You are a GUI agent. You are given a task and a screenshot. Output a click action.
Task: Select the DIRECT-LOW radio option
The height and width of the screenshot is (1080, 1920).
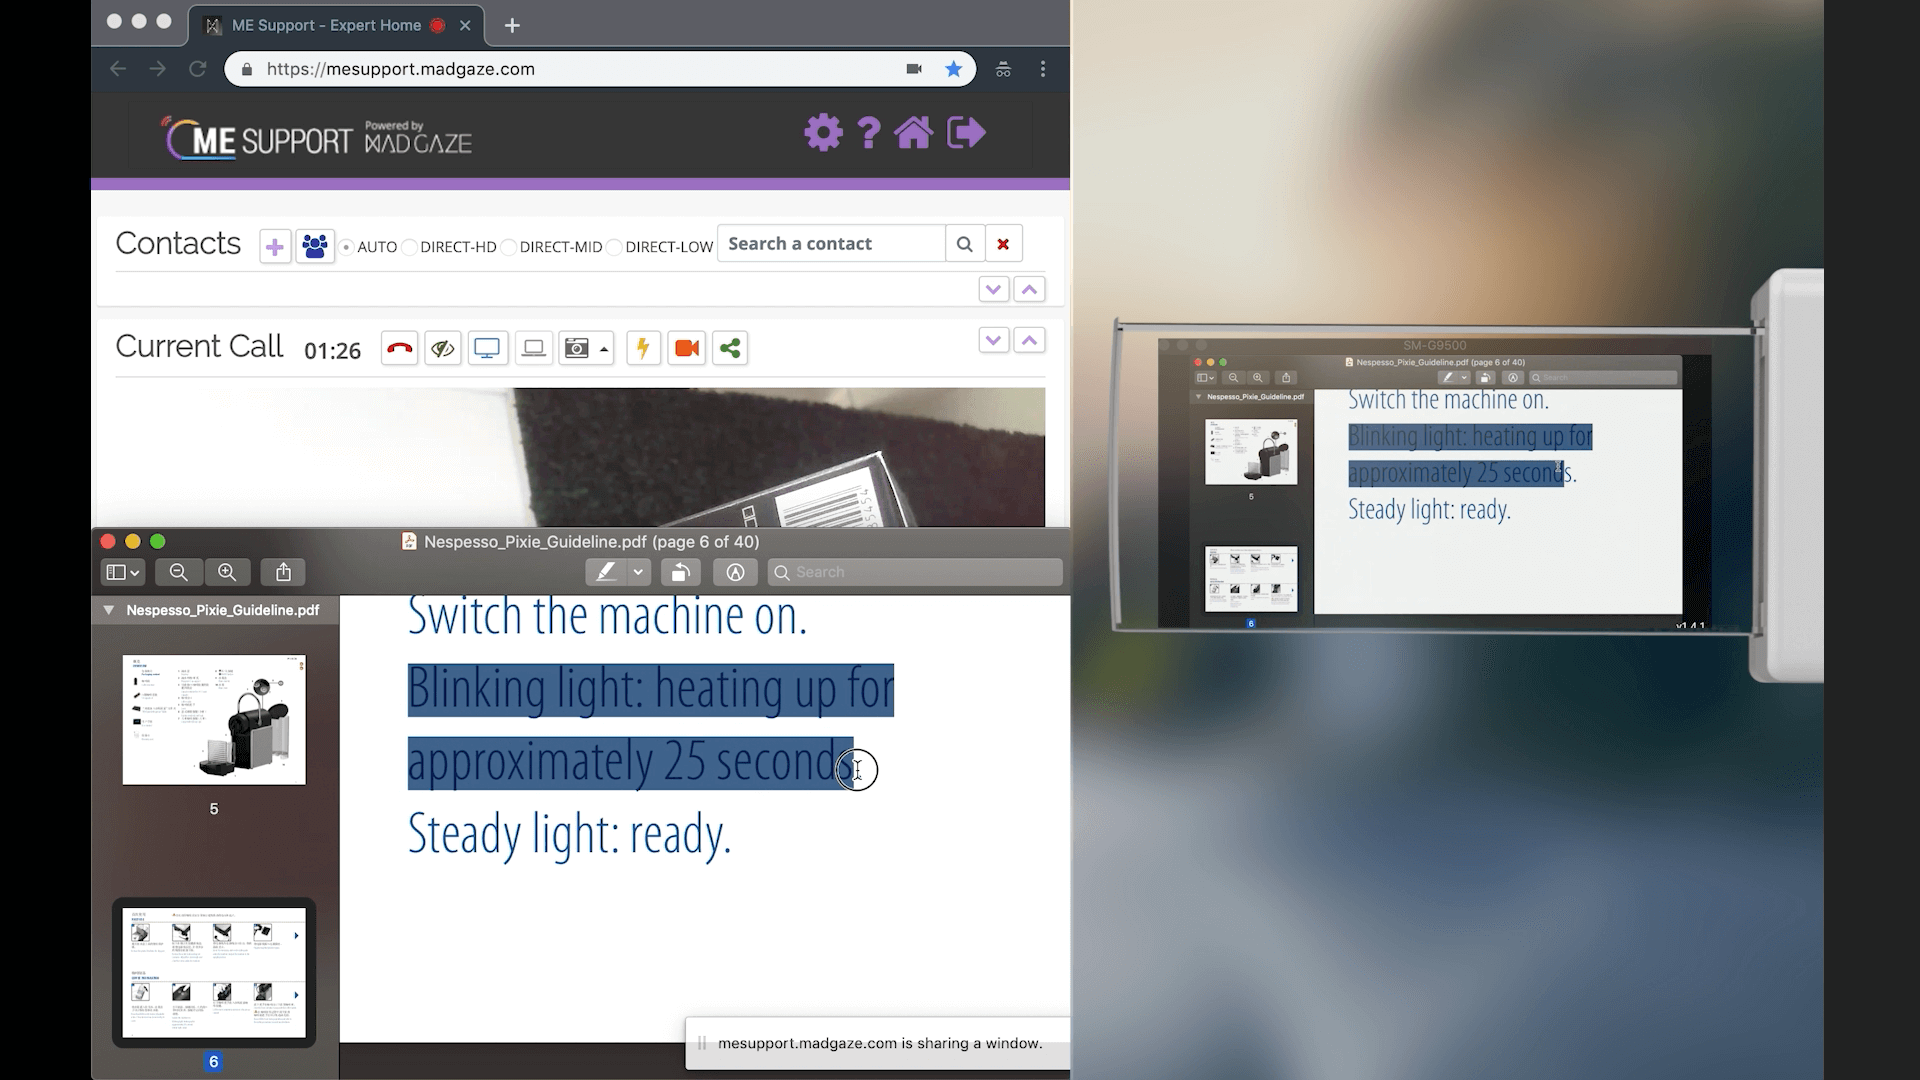(614, 247)
